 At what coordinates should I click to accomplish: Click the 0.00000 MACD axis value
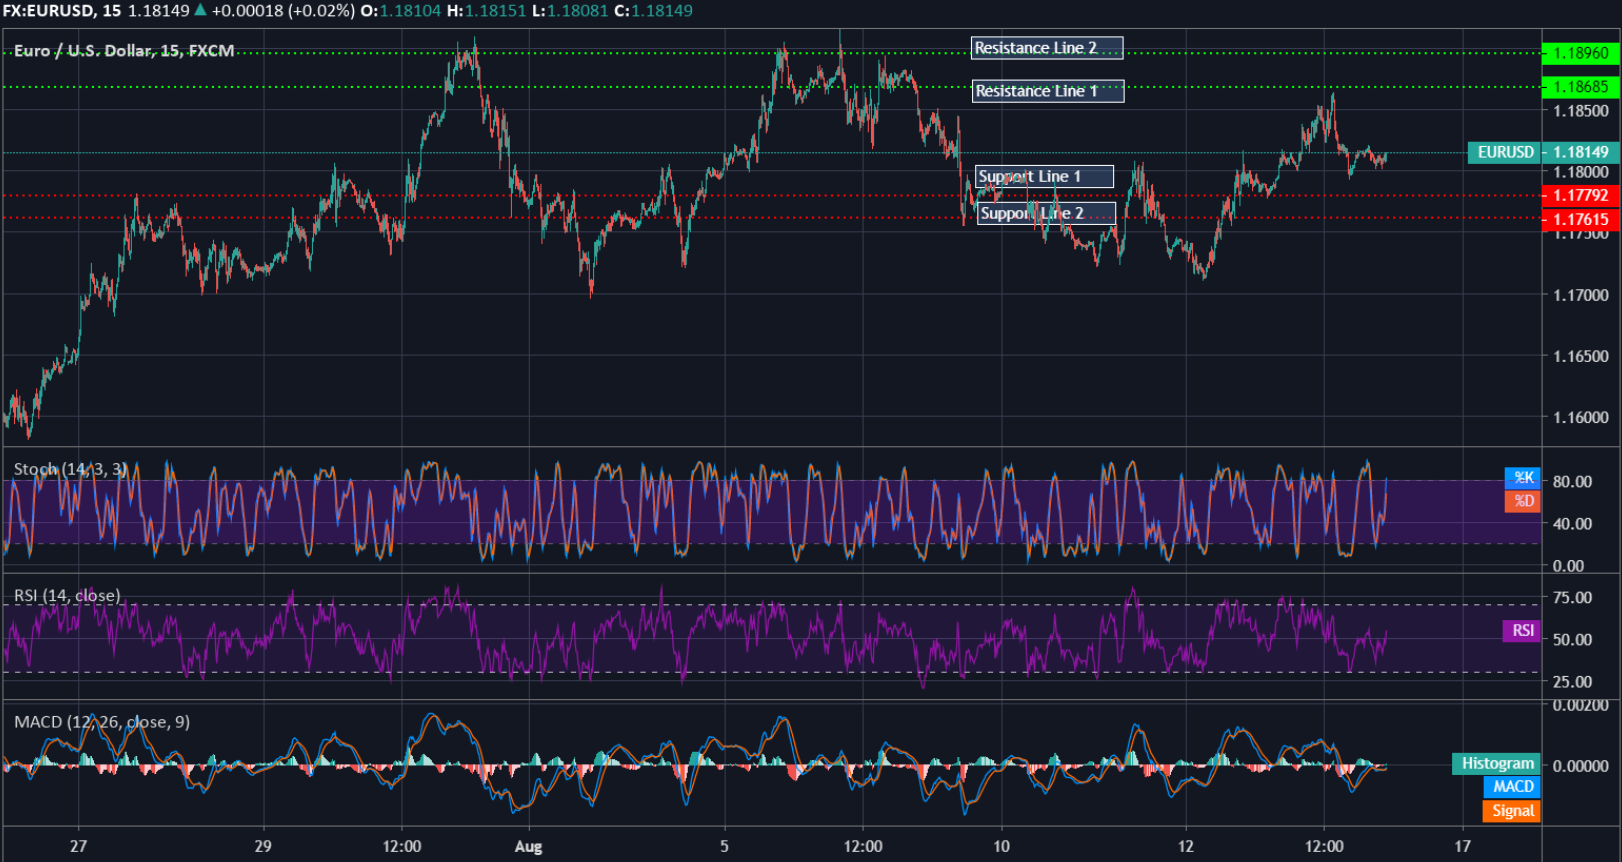1581,765
